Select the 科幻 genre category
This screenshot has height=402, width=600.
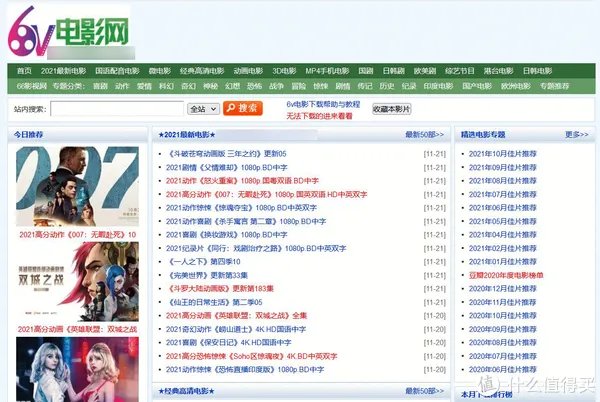click(166, 86)
